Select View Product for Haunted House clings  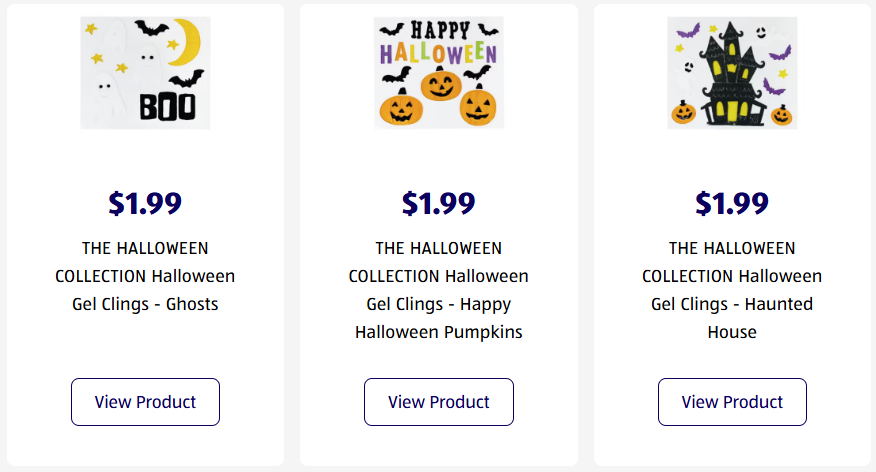pyautogui.click(x=732, y=402)
